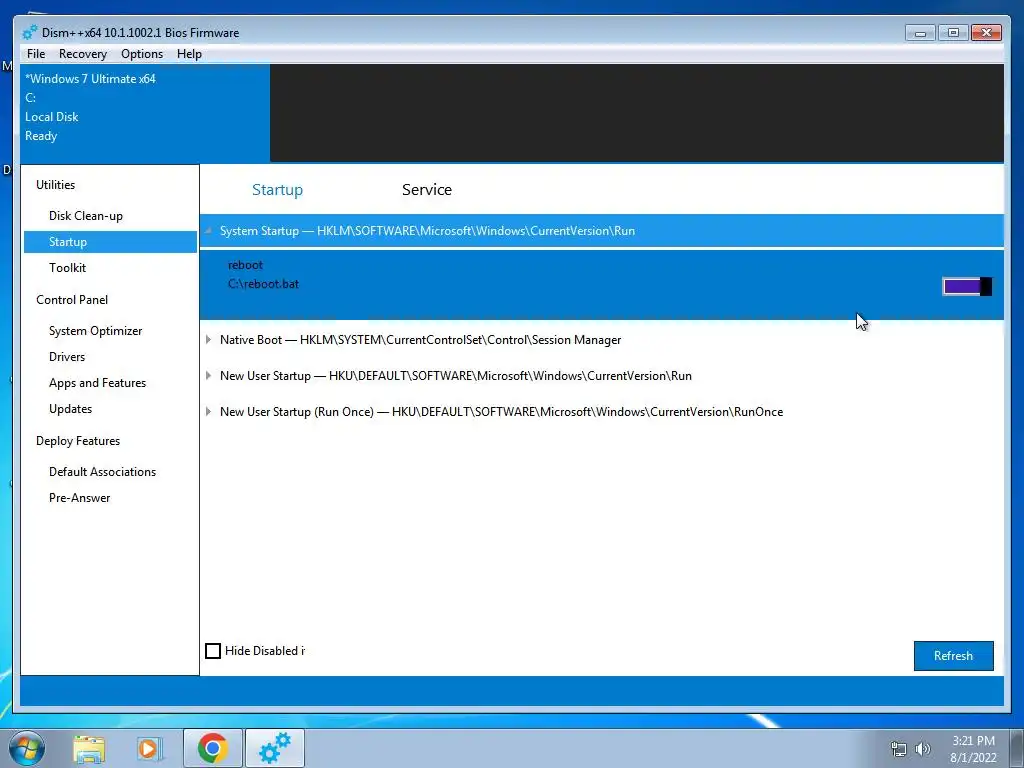Click the Utilities section heading
This screenshot has width=1024, height=768.
[x=56, y=185]
